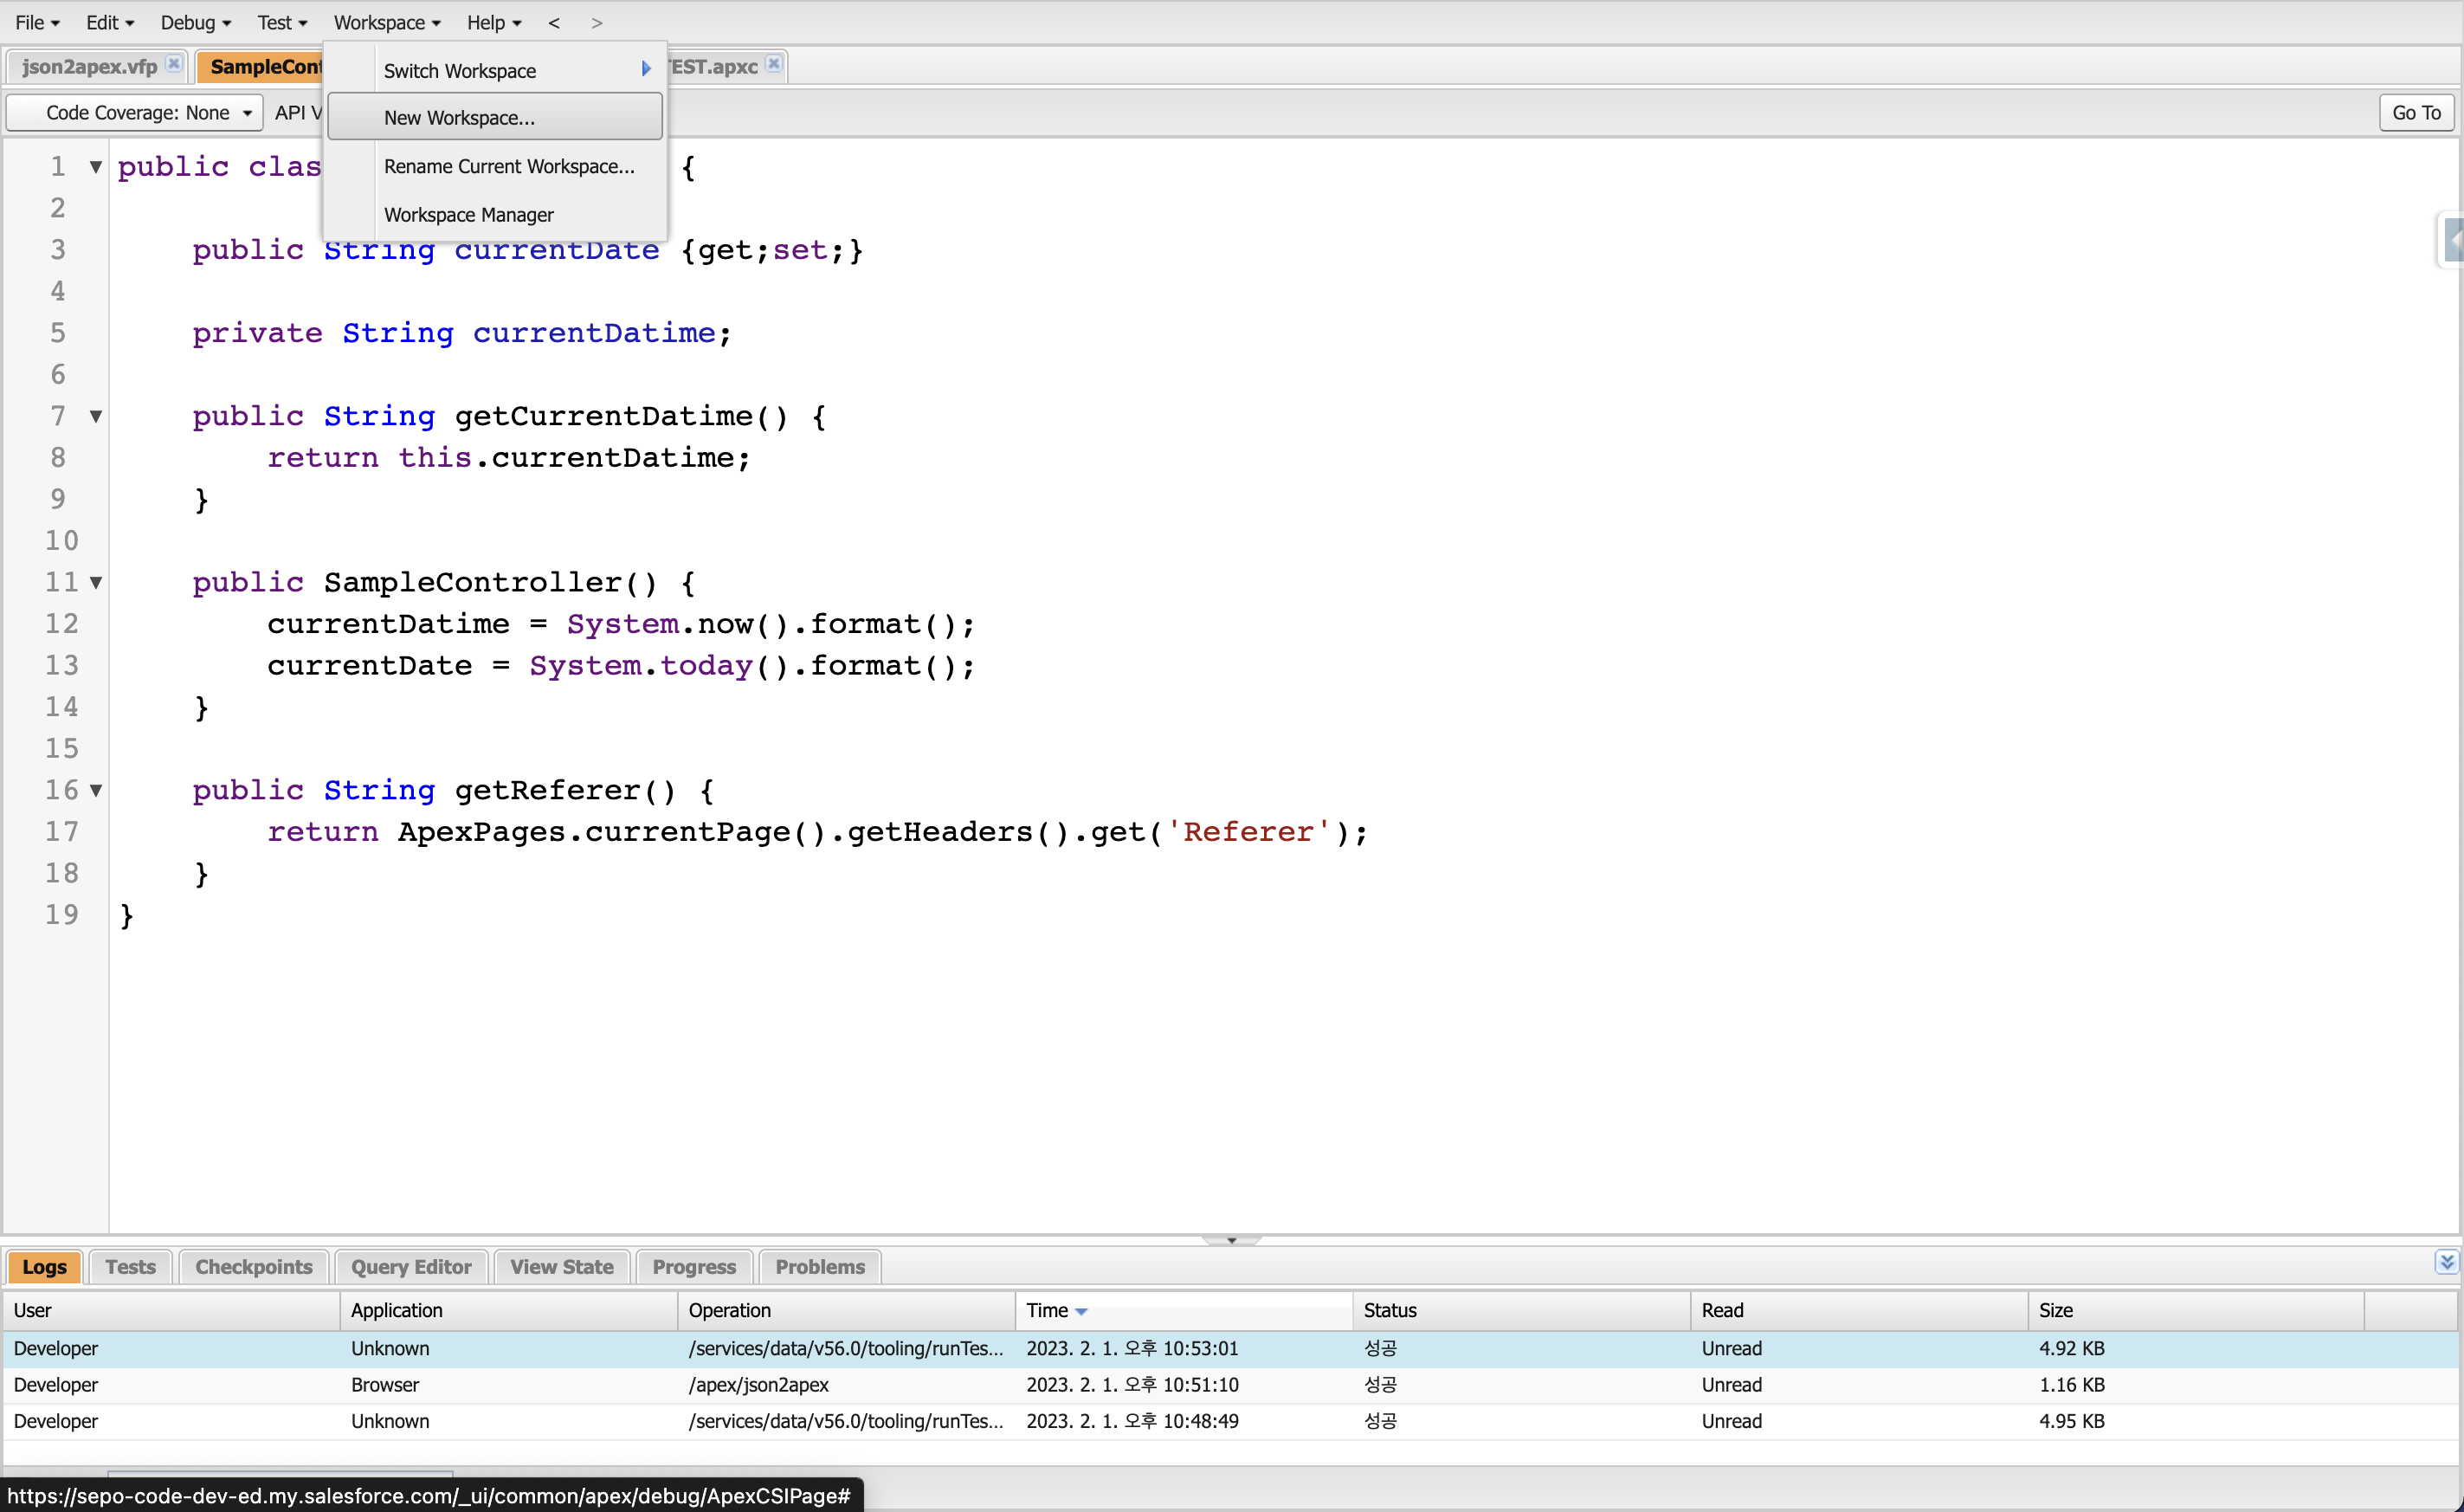Click the panel splitter collapse handle
This screenshot has width=2464, height=1512.
(1231, 1240)
